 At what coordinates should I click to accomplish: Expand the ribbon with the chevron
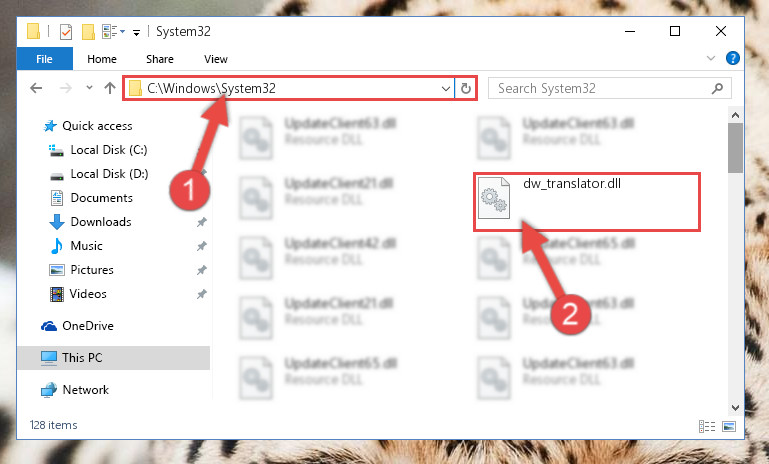click(711, 58)
